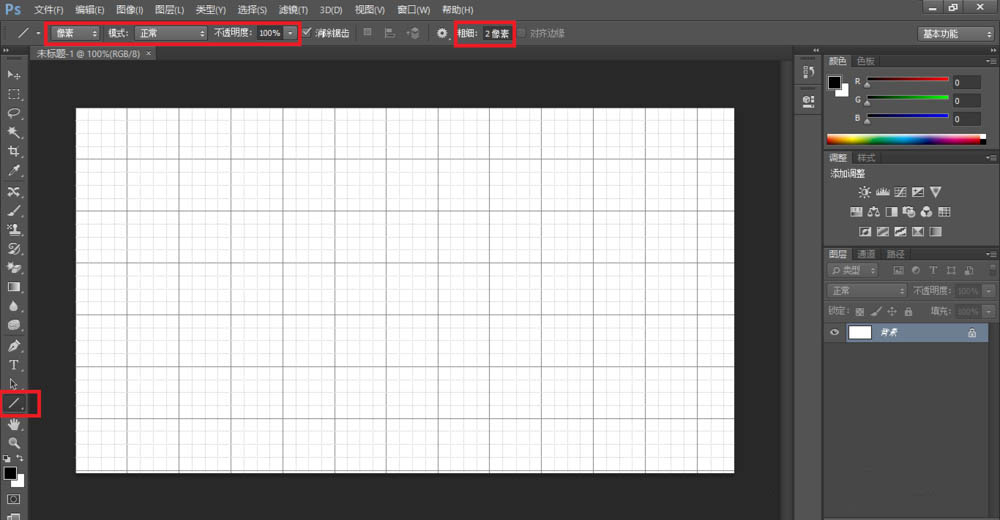Switch to the 色板 tab

point(865,61)
